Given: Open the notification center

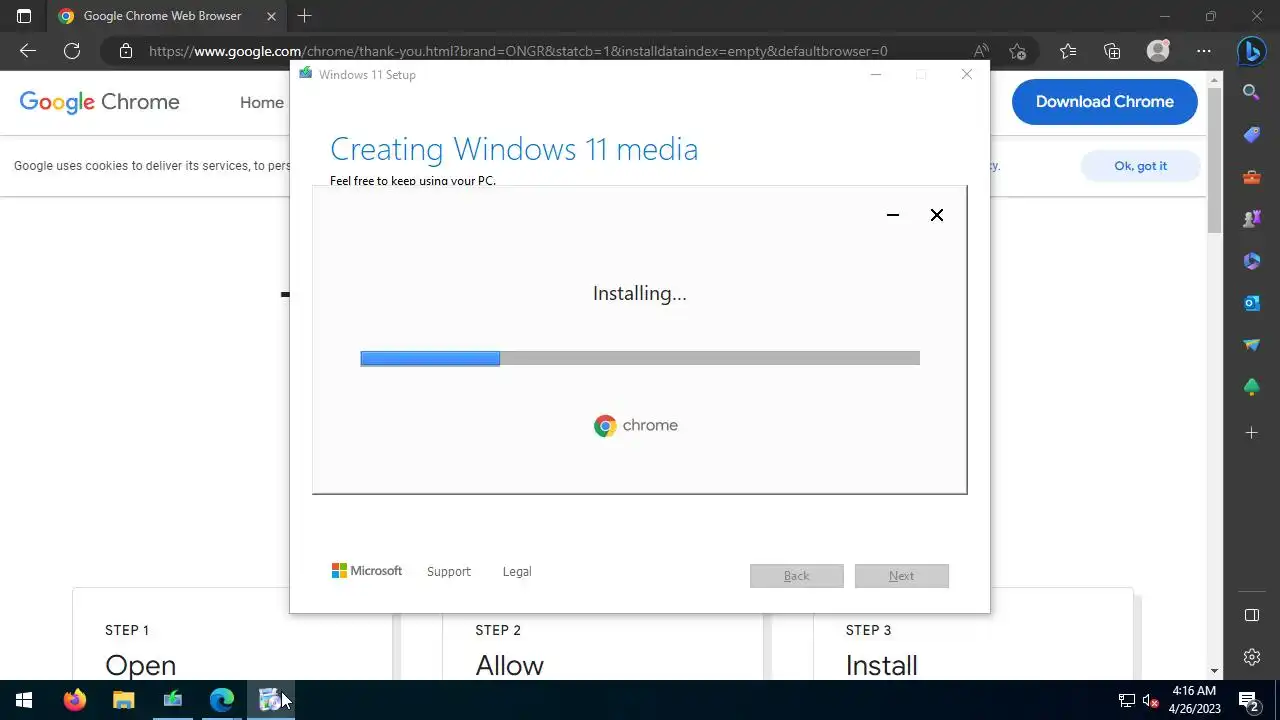Looking at the screenshot, I should (x=1249, y=700).
